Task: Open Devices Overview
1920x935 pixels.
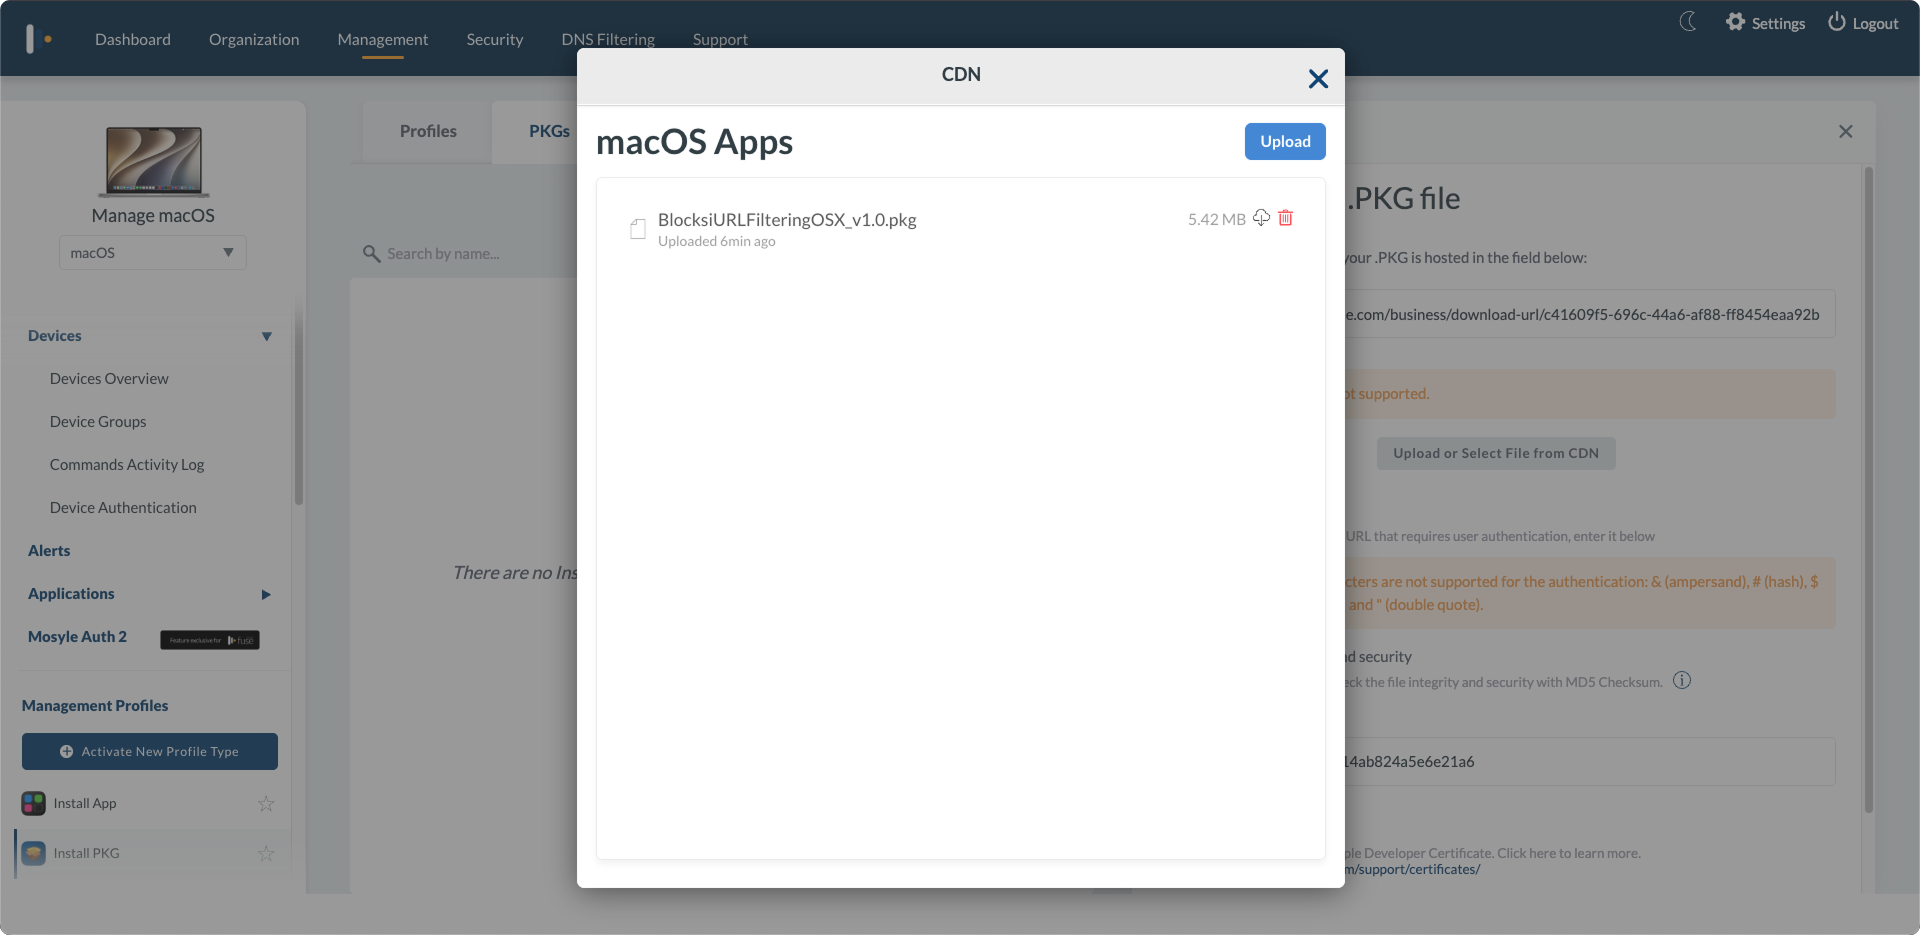Action: [109, 379]
